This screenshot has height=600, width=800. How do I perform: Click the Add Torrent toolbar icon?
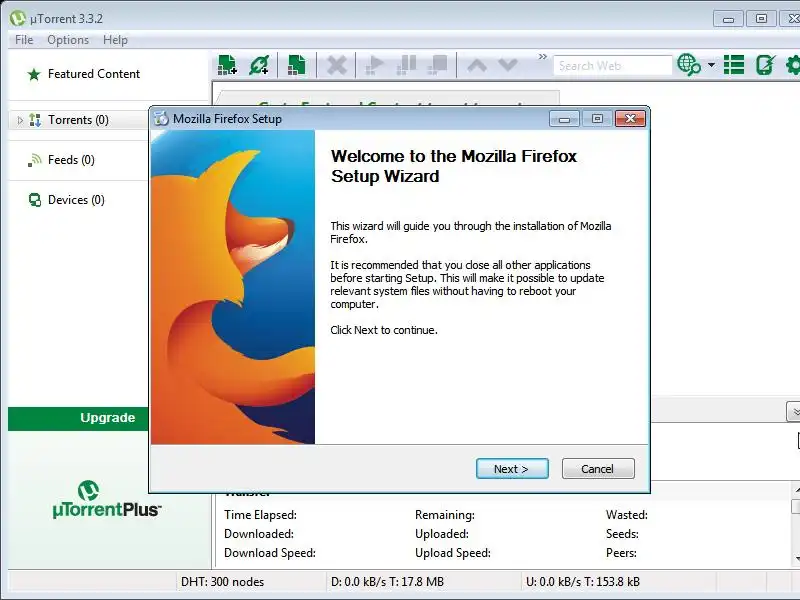[x=228, y=65]
